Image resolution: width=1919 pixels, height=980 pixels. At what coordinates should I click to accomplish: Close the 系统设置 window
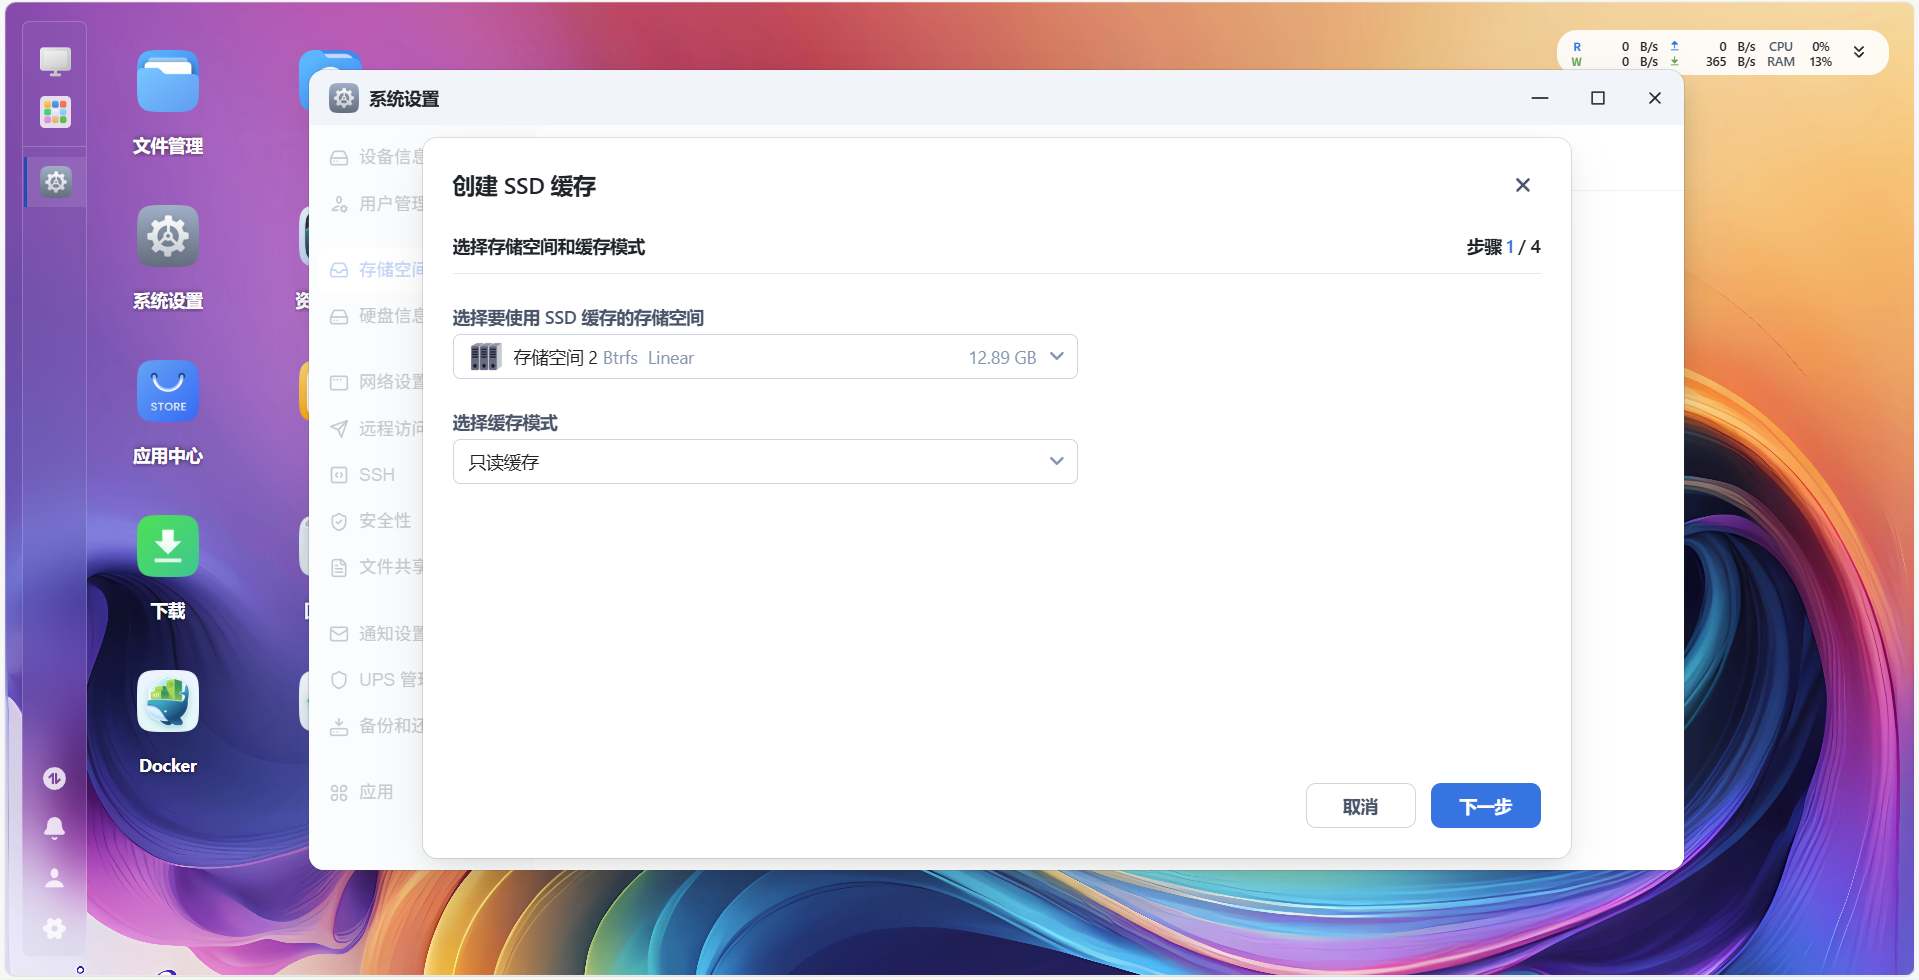tap(1655, 98)
